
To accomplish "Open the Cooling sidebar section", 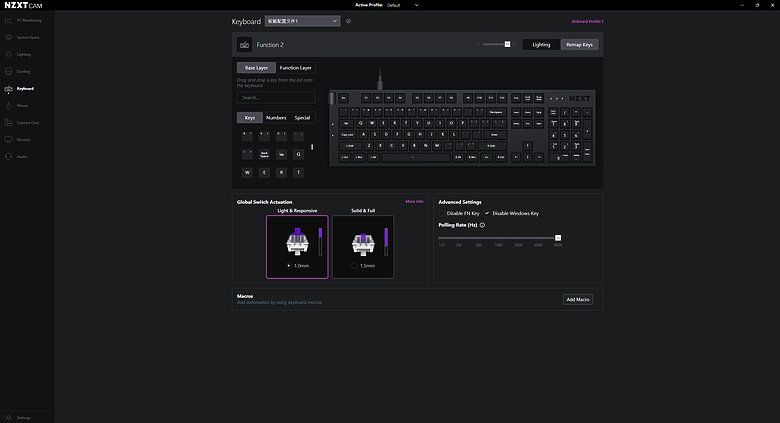I will click(x=18, y=71).
